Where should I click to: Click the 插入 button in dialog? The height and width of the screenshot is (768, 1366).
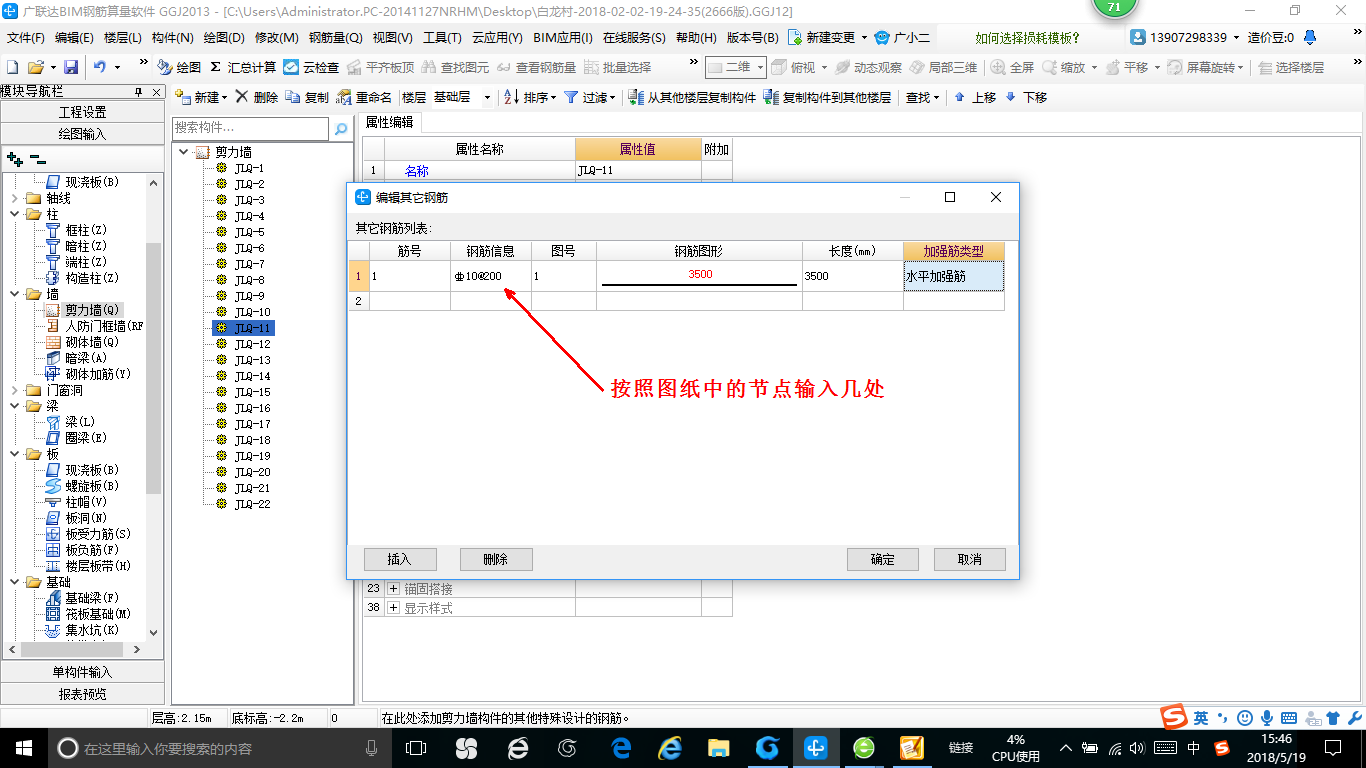click(x=399, y=559)
